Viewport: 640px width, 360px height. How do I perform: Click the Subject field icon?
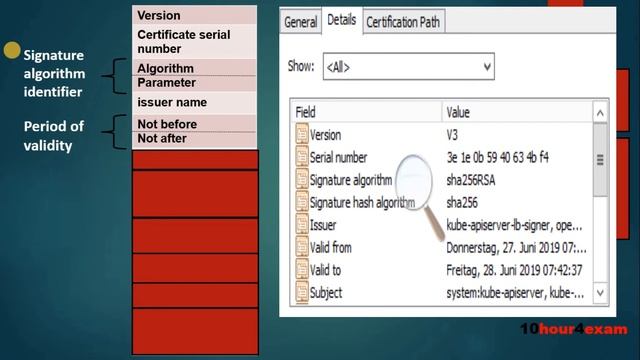click(x=302, y=291)
